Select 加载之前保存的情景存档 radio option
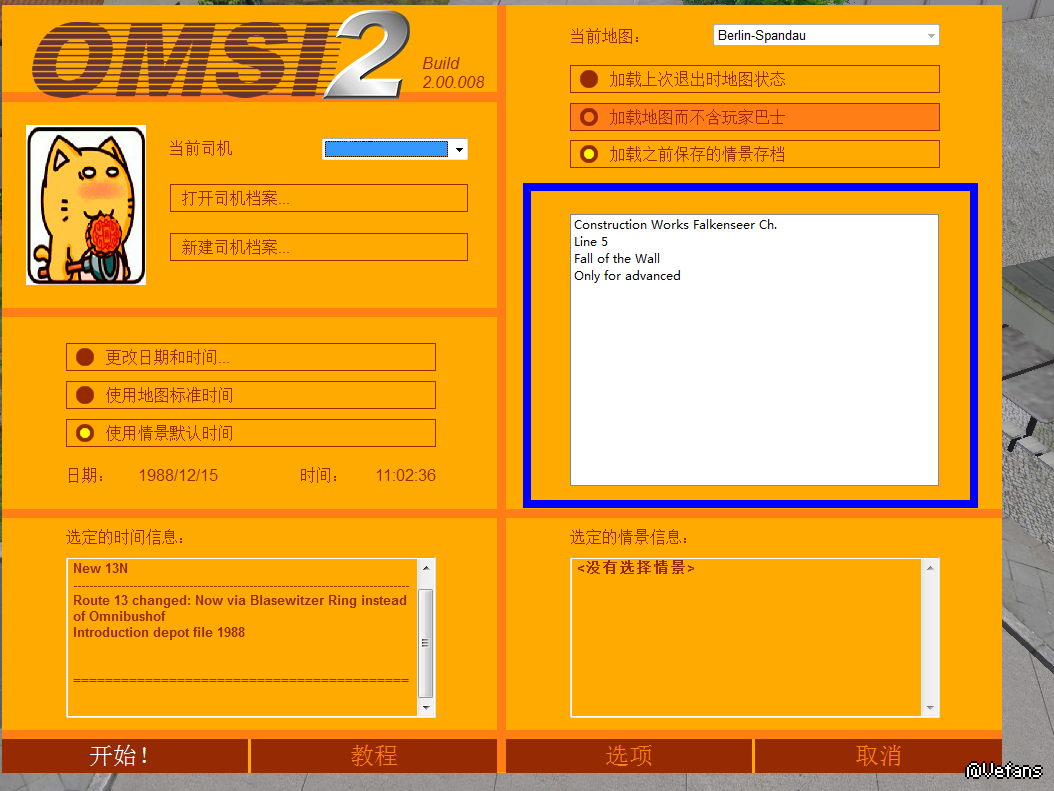 [754, 154]
